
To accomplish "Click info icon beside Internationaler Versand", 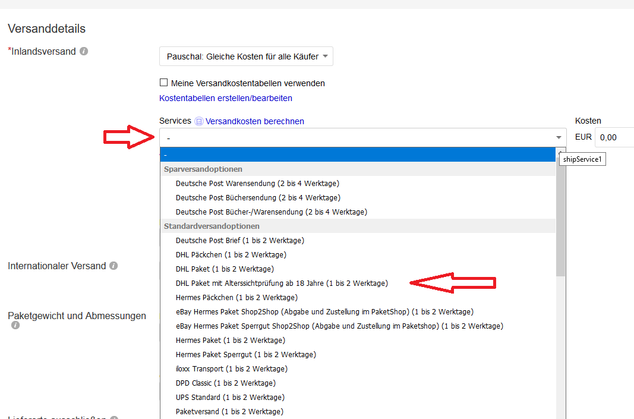I will pos(114,266).
